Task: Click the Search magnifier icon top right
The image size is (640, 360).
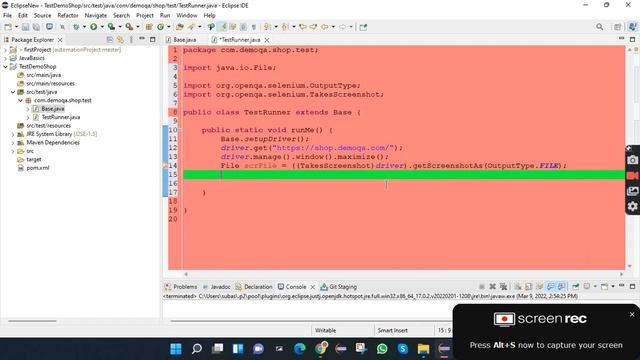Action: [x=599, y=27]
